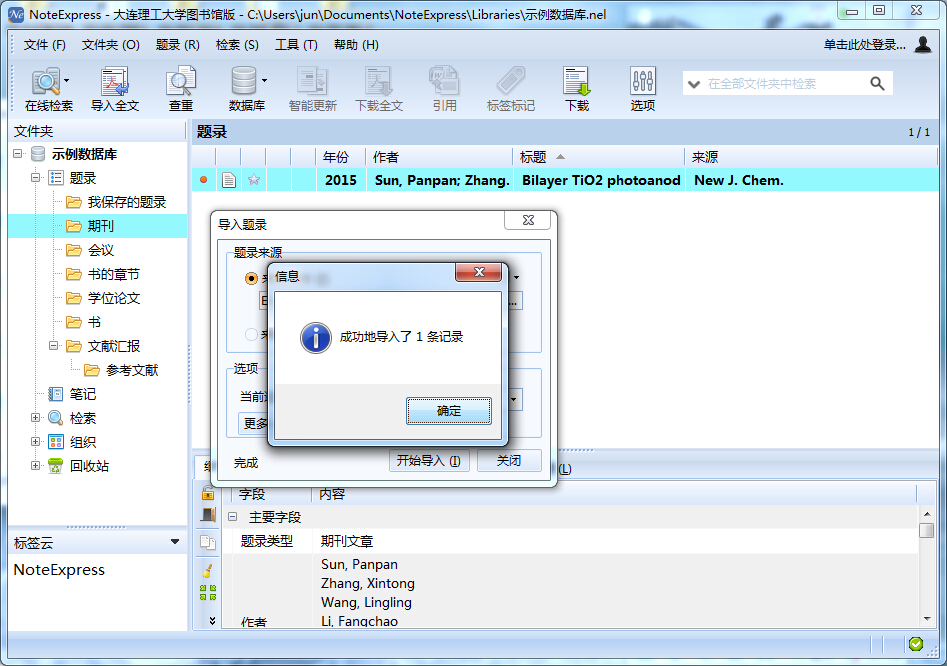The image size is (947, 666).
Task: Expand the 组织 tree node
Action: tap(36, 442)
